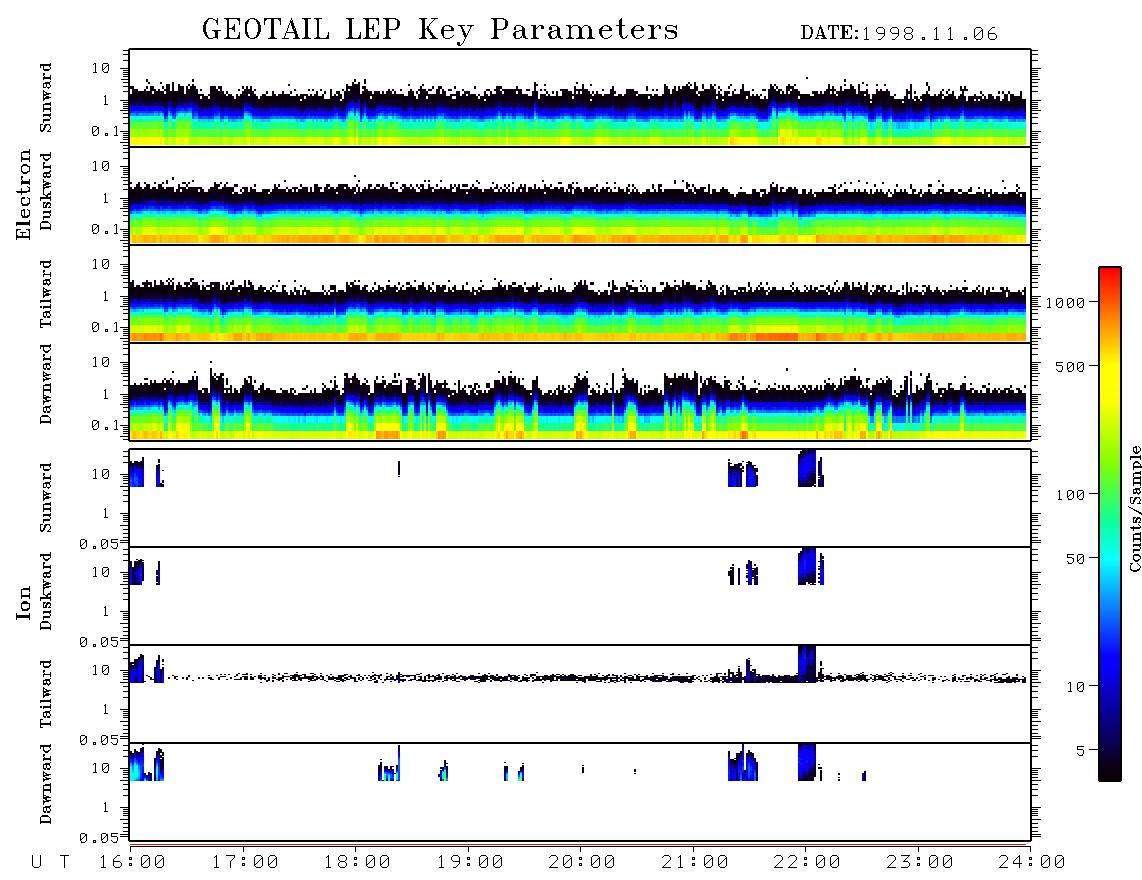
Task: Click the "500" colorbar tick label
Action: tap(1071, 366)
